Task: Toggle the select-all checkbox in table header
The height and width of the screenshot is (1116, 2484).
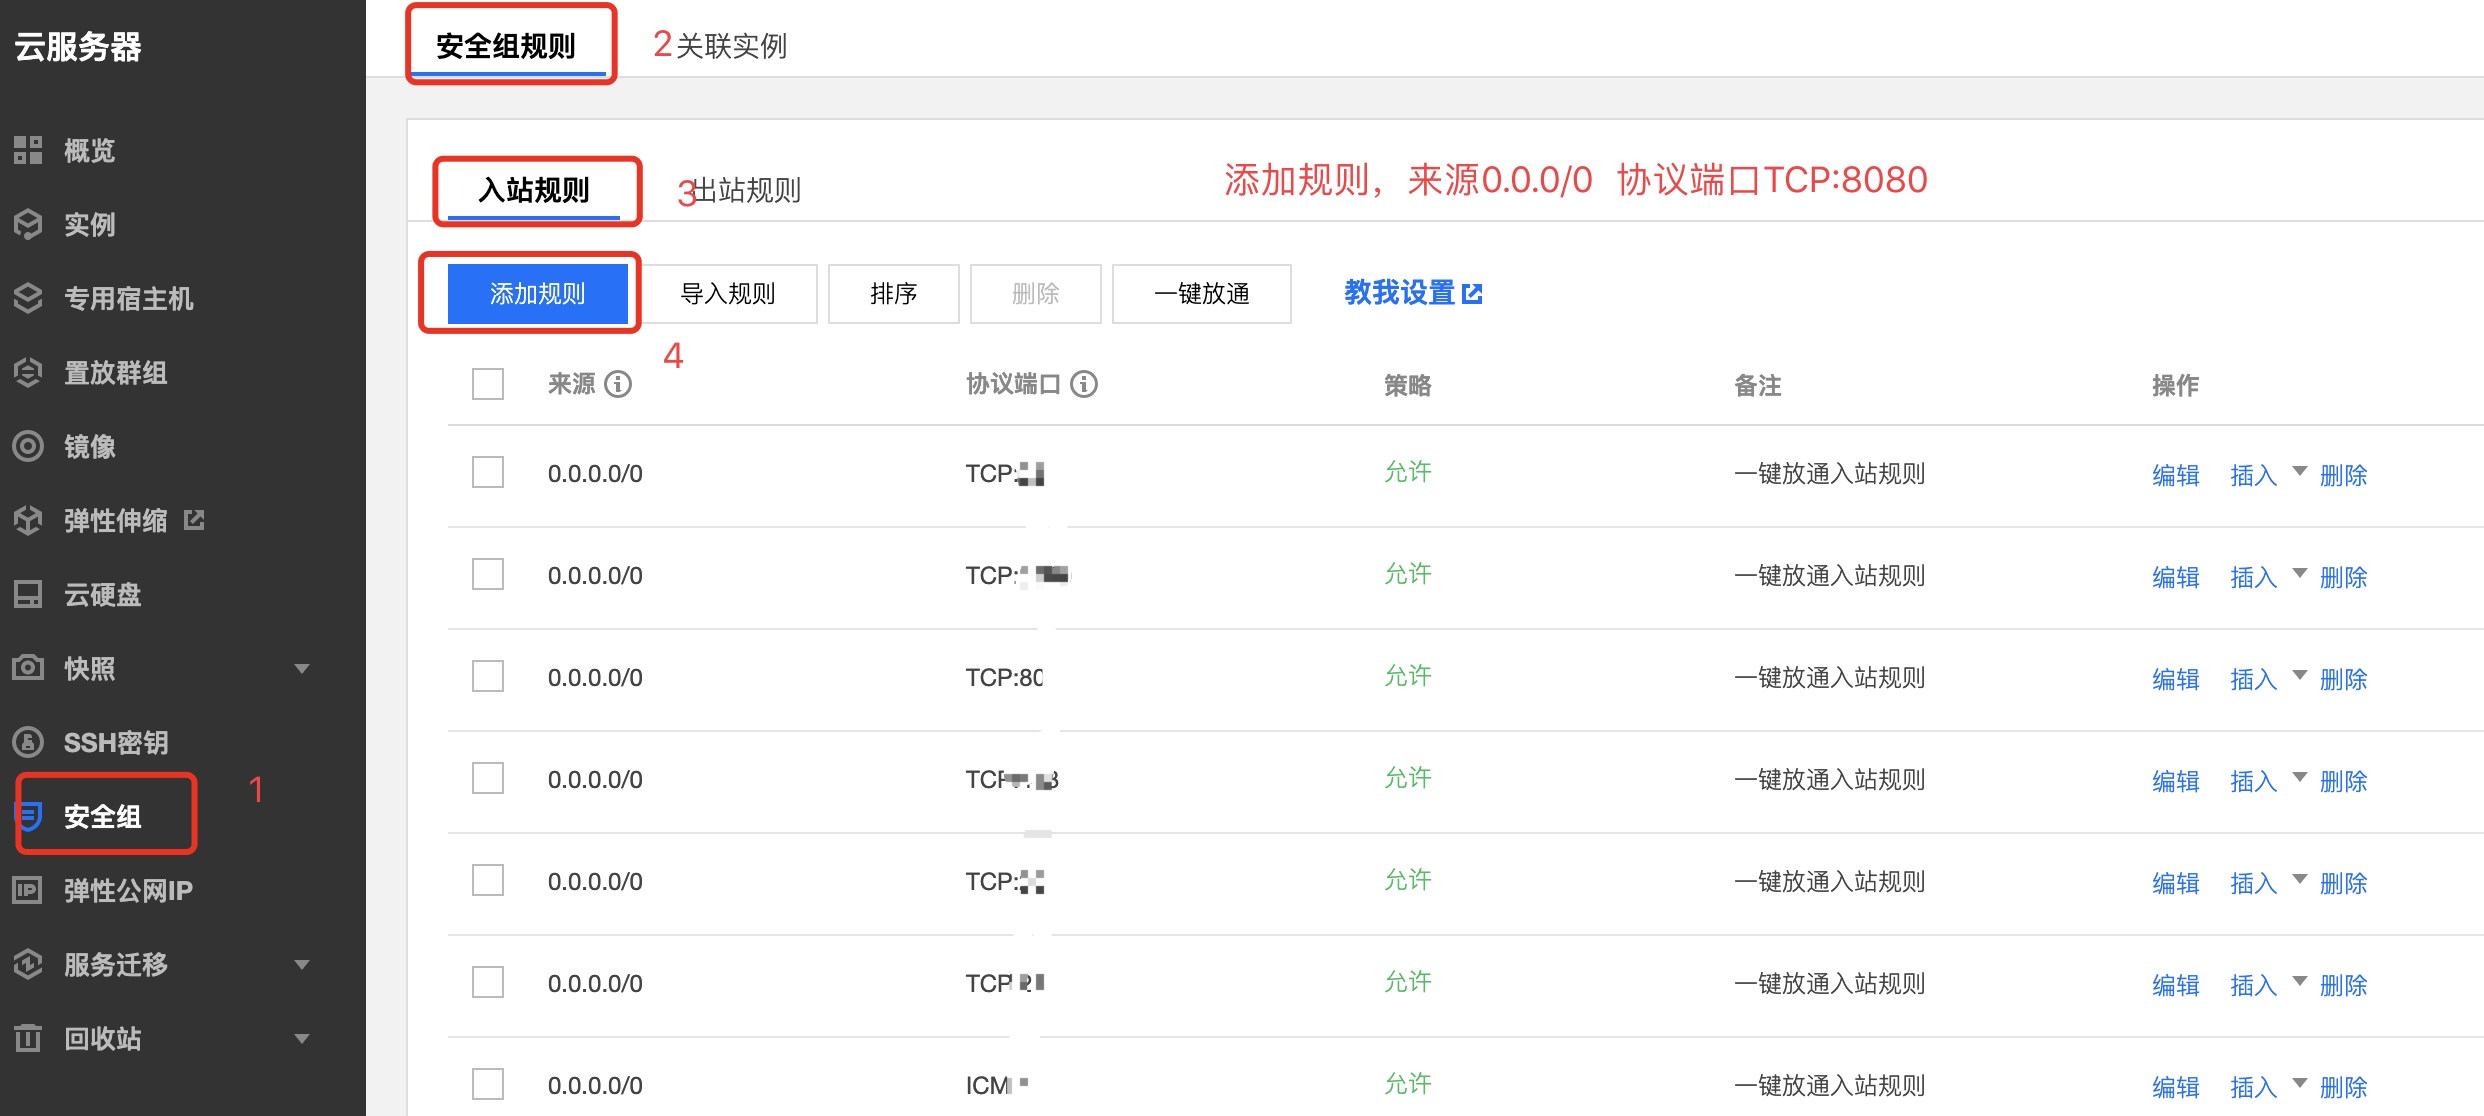Action: click(x=488, y=384)
